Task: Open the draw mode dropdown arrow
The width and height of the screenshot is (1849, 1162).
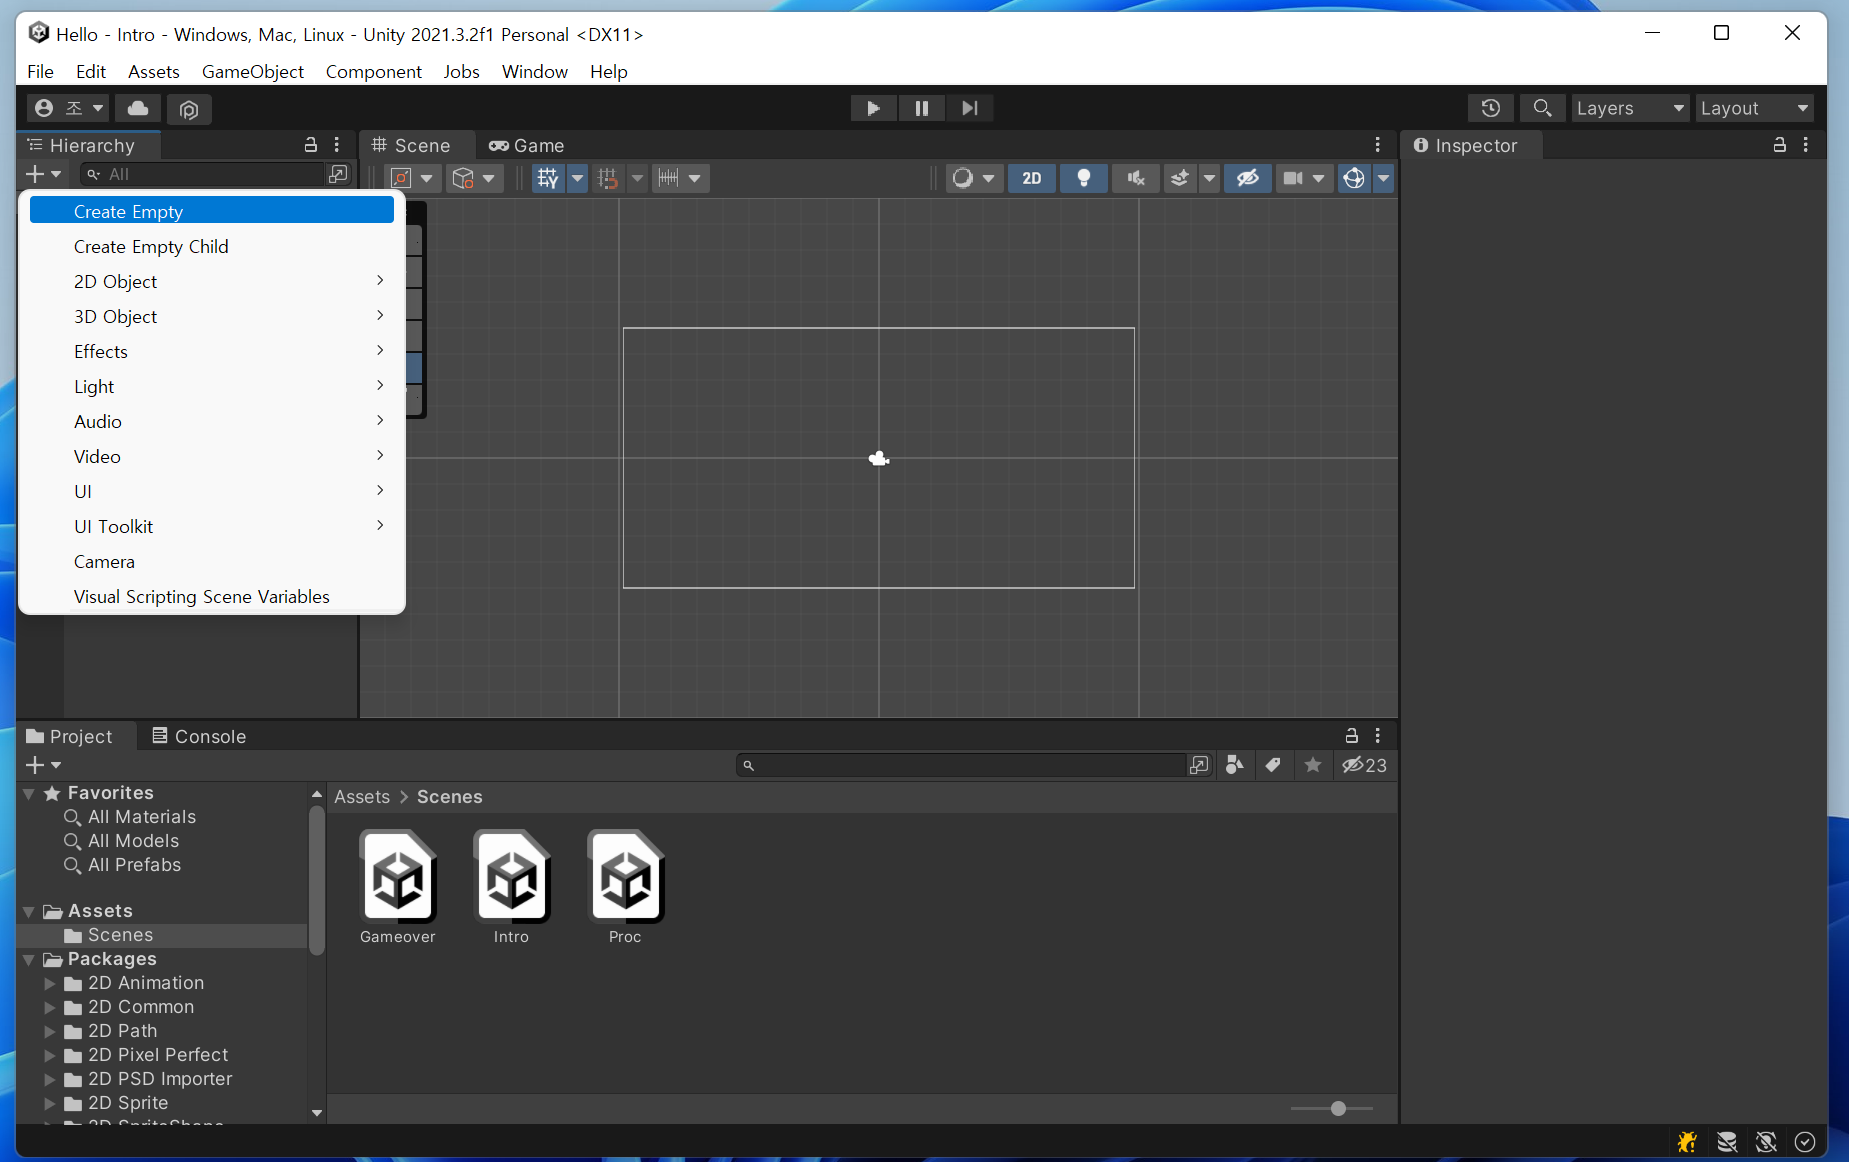Action: 988,178
